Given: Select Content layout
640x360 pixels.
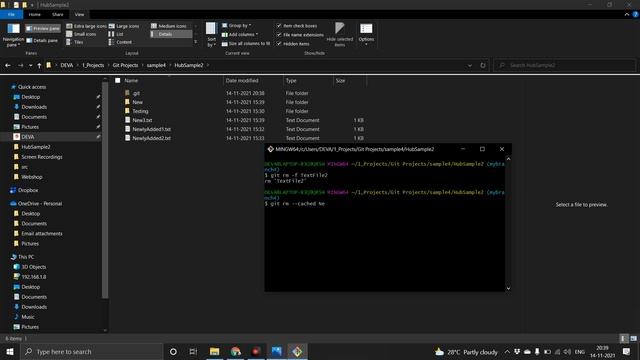Looking at the screenshot, I should coord(120,42).
